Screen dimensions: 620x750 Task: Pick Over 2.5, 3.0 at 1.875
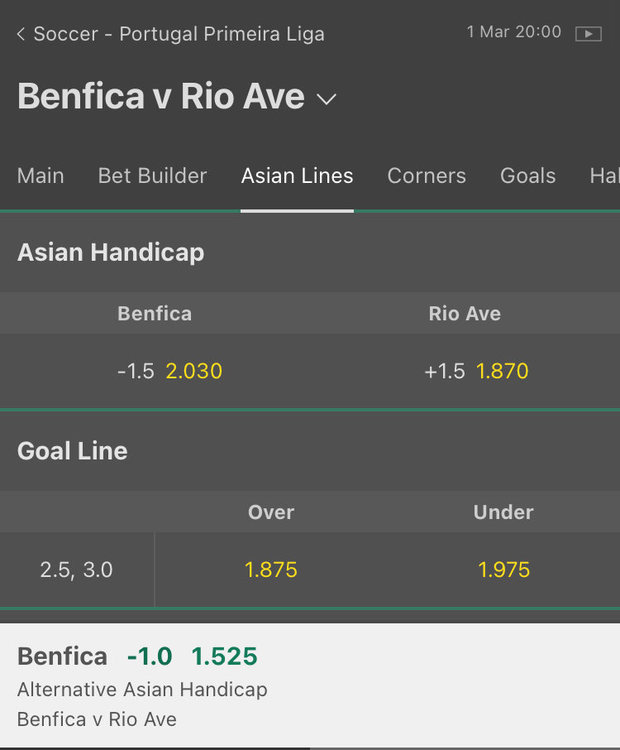(x=271, y=570)
